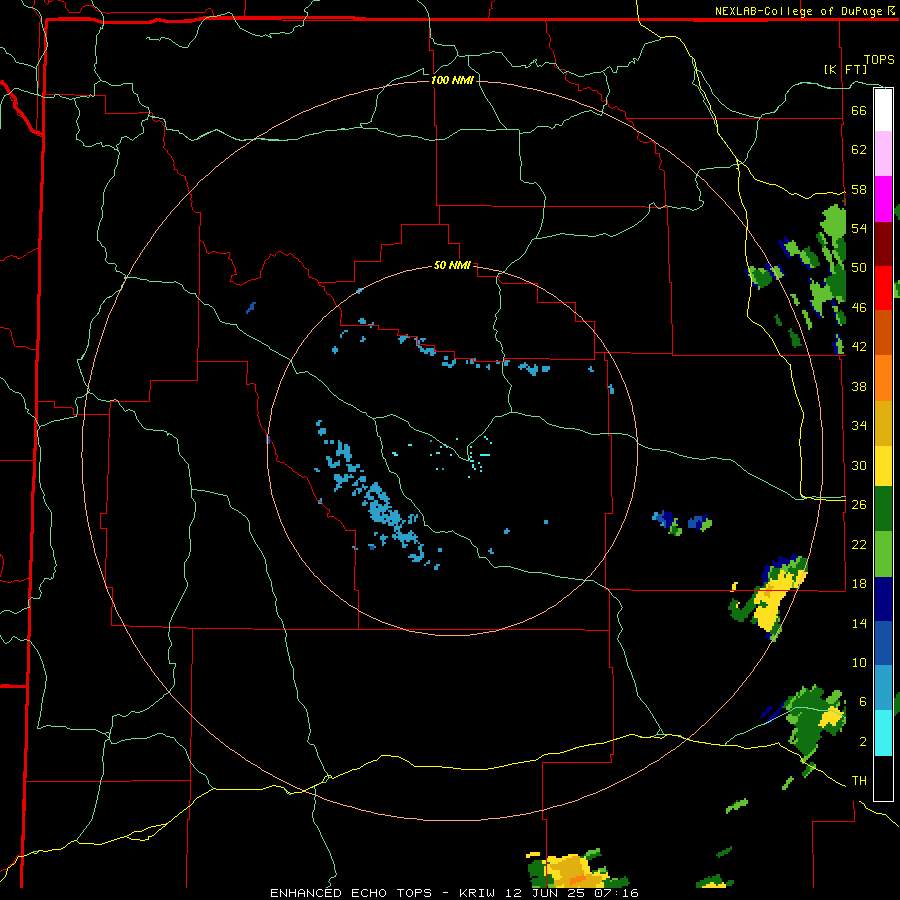Pick the light blue legend swatch
Screen dimensions: 900x900
(883, 687)
